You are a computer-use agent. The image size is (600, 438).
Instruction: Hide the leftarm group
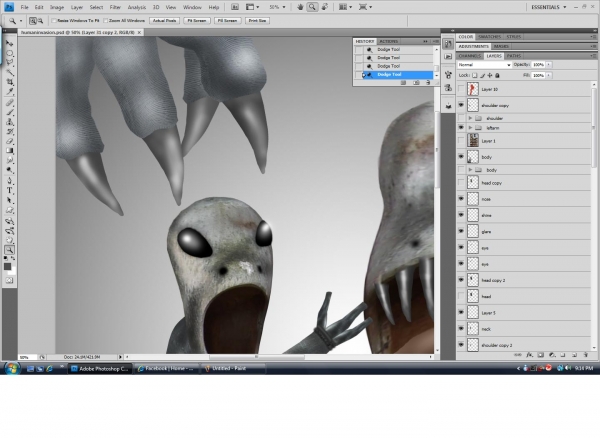point(461,127)
